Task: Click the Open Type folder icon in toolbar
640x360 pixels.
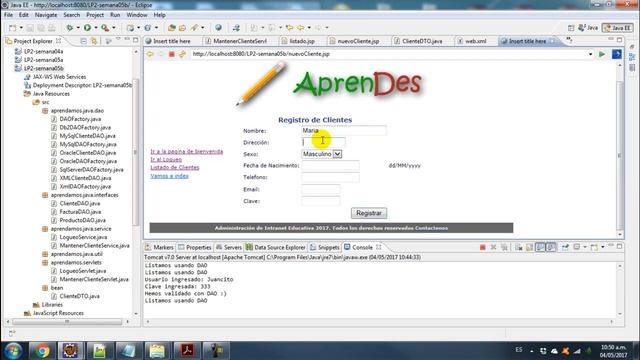Action: pyautogui.click(x=172, y=28)
